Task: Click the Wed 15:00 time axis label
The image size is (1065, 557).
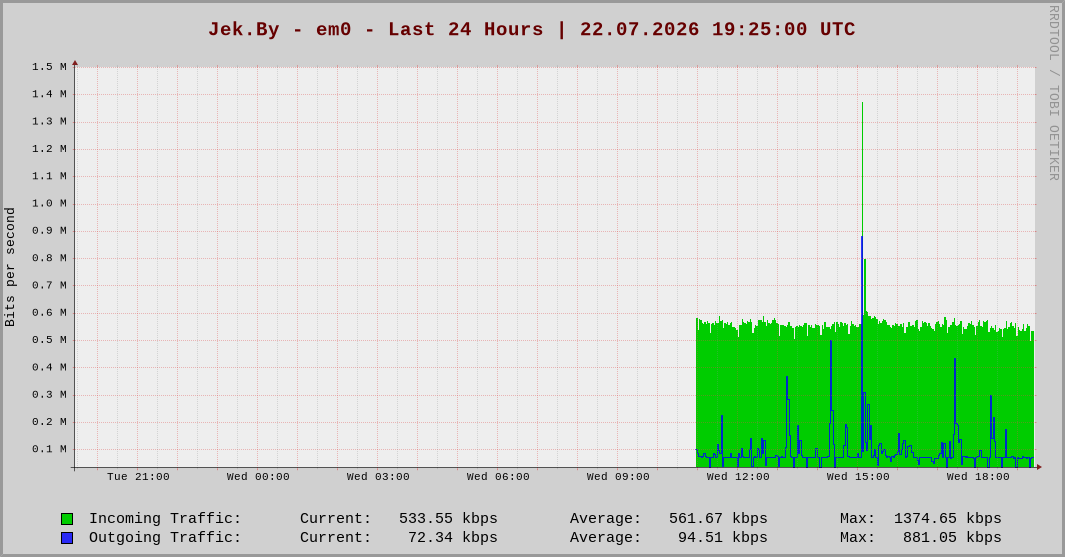Action: [x=858, y=477]
